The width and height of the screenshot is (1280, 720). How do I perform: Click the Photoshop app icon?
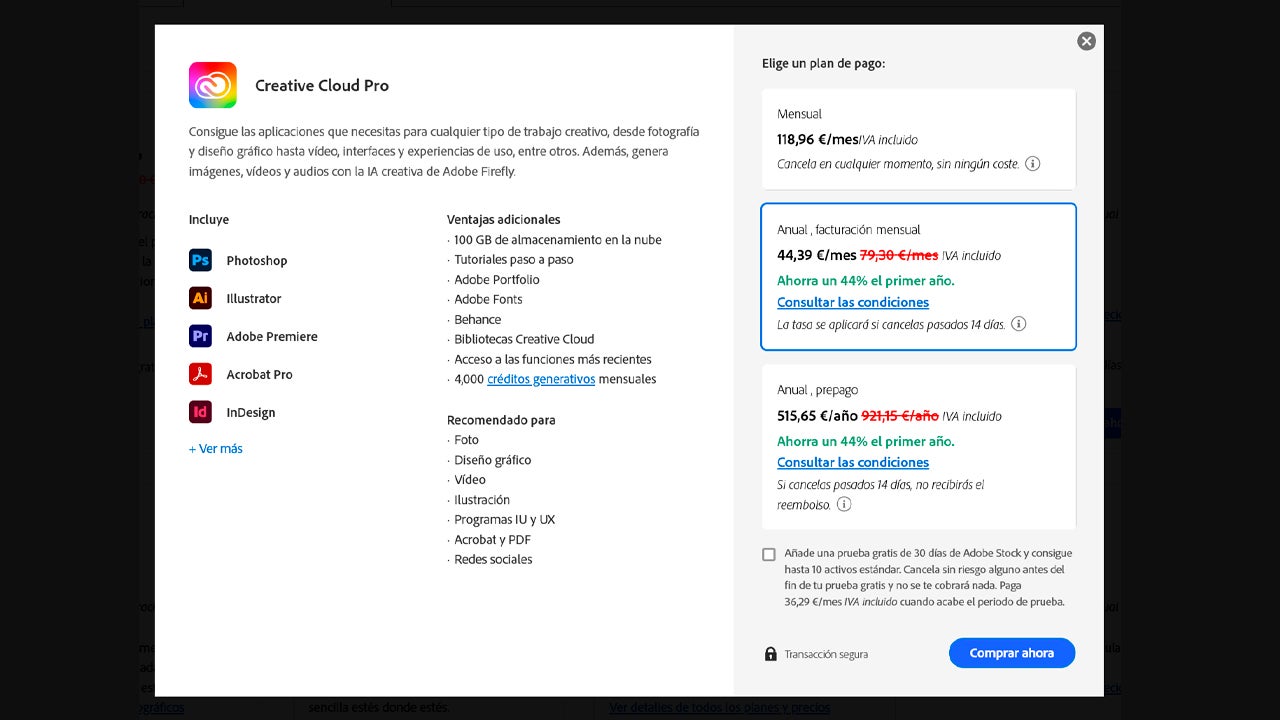click(x=200, y=260)
